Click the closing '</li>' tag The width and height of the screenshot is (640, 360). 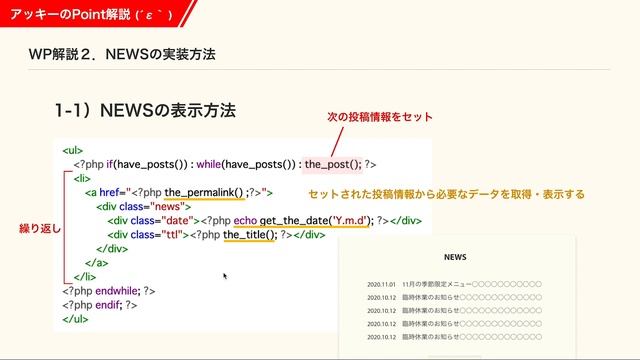tap(85, 277)
